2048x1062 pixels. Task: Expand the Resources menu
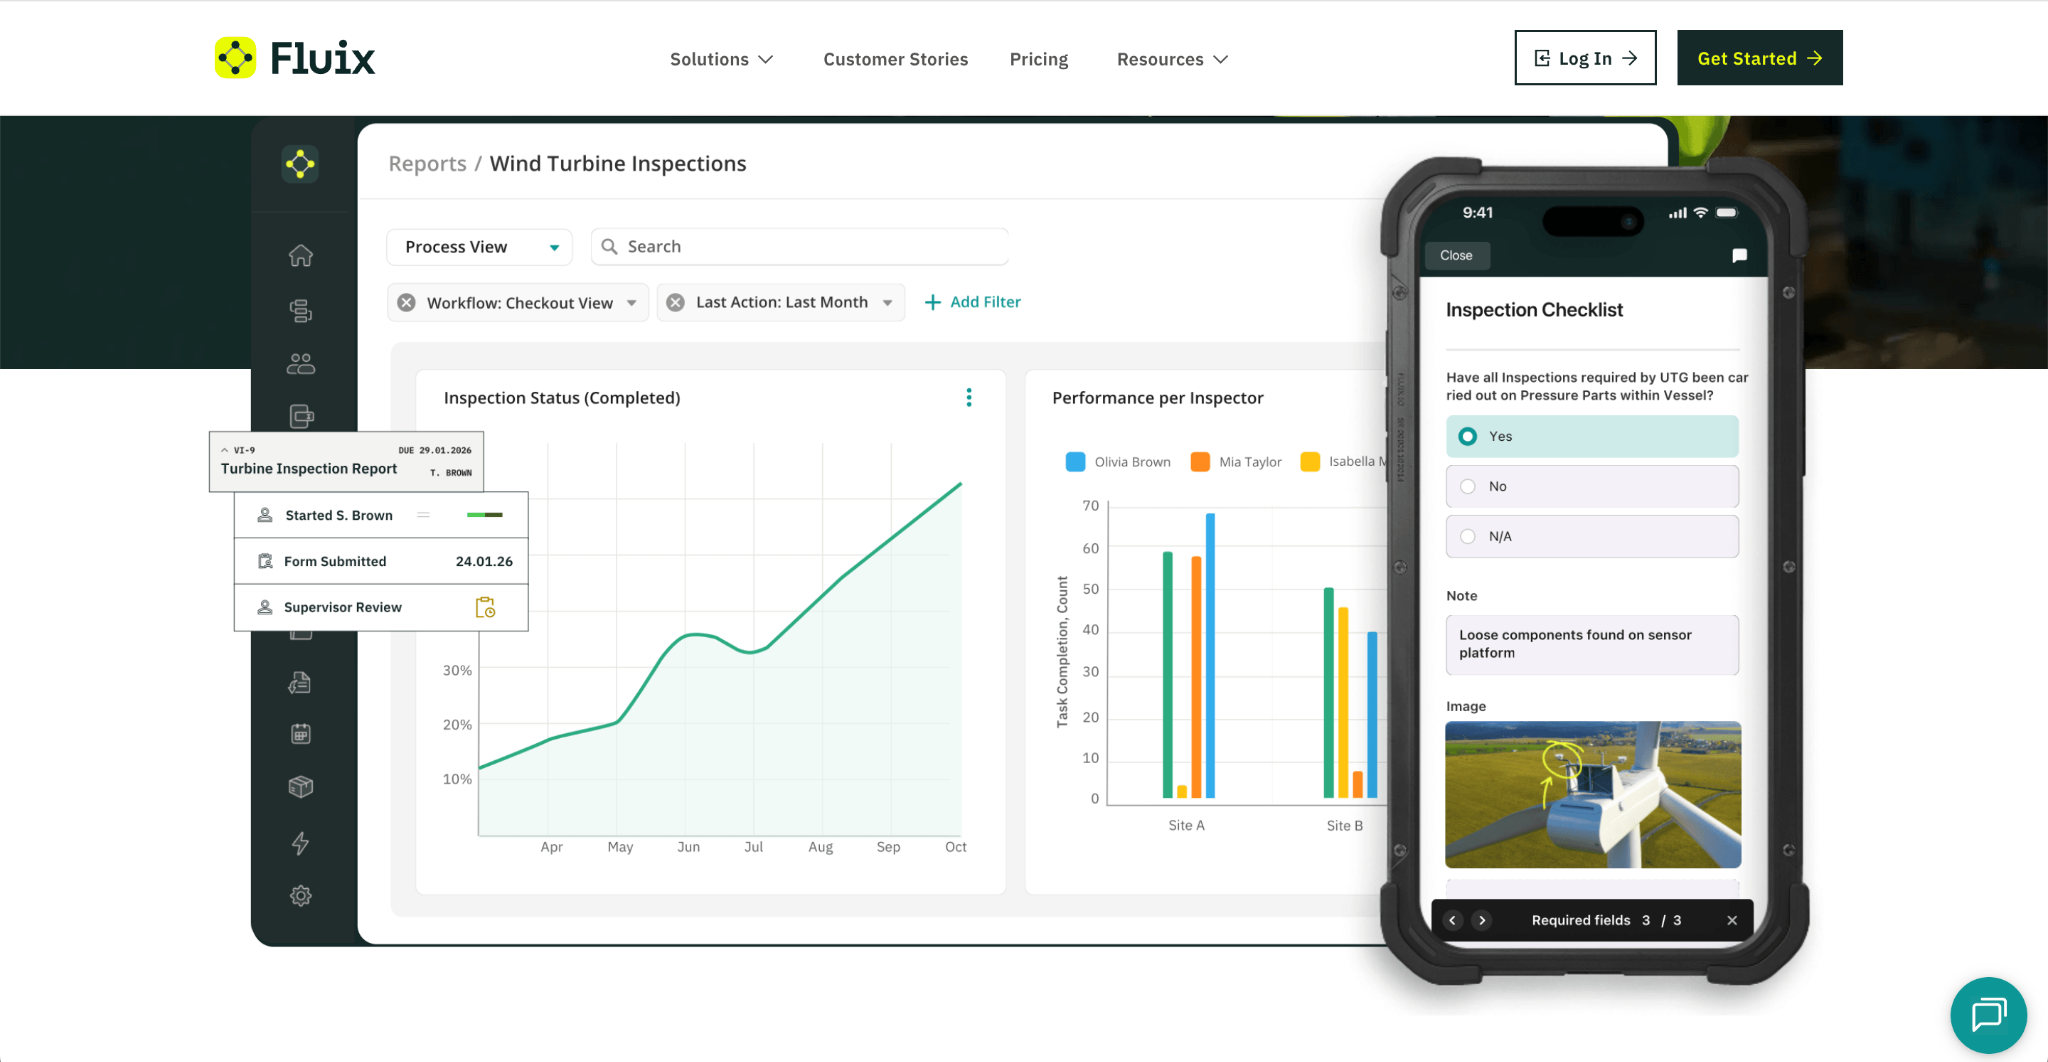(x=1172, y=59)
